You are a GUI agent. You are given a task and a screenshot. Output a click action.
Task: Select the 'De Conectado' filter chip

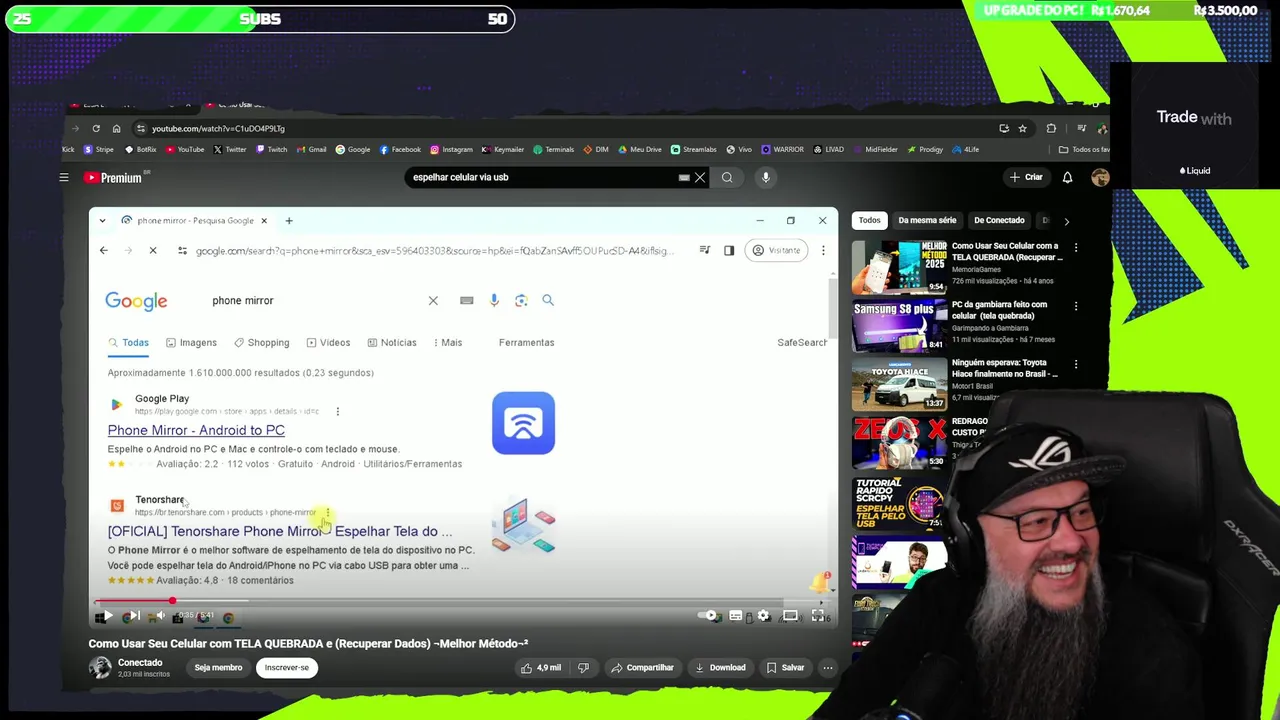(999, 220)
